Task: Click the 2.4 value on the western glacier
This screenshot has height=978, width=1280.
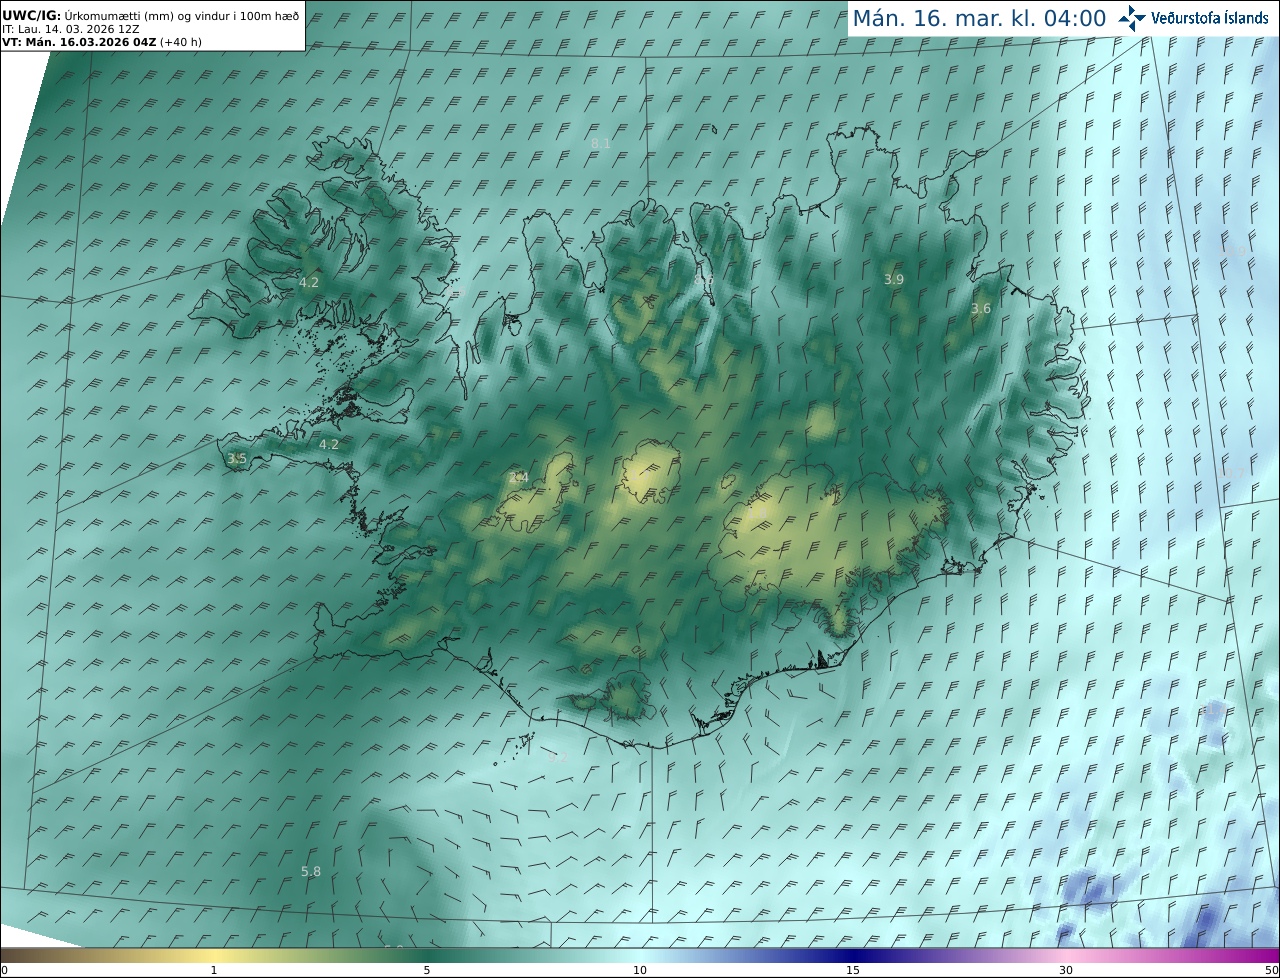Action: pos(518,478)
